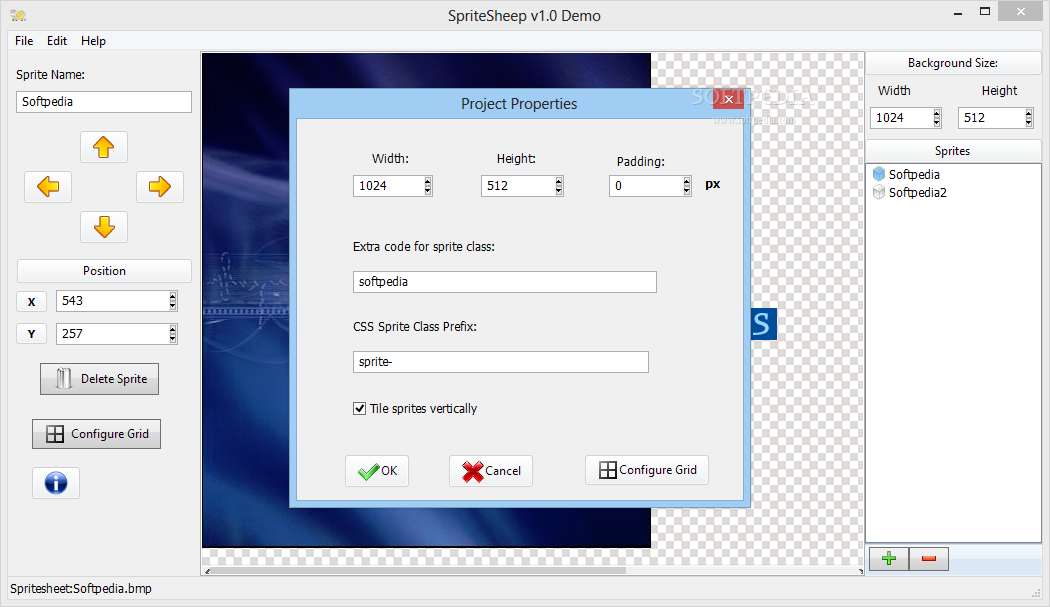Move sprite up with the up arrow
Viewport: 1050px width, 607px height.
(x=104, y=147)
